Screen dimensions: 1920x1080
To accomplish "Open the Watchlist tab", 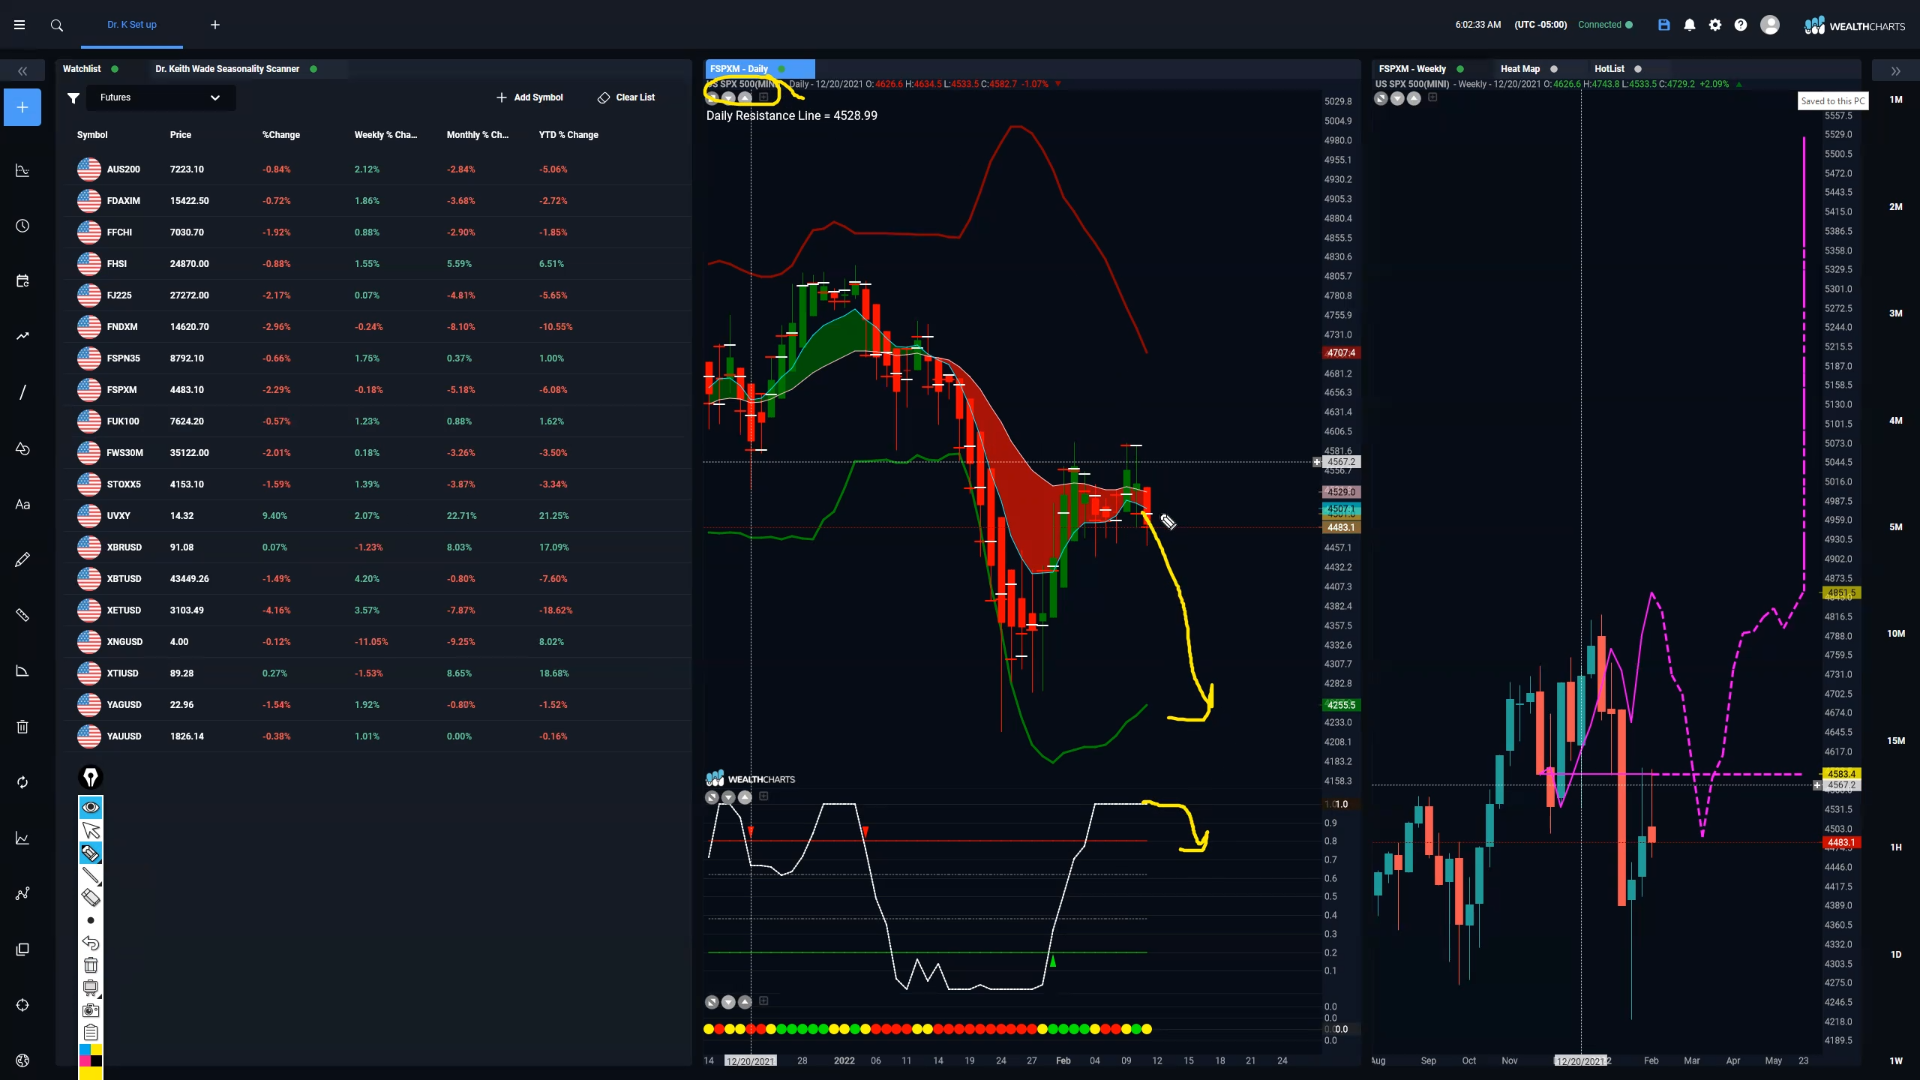I will click(x=90, y=69).
